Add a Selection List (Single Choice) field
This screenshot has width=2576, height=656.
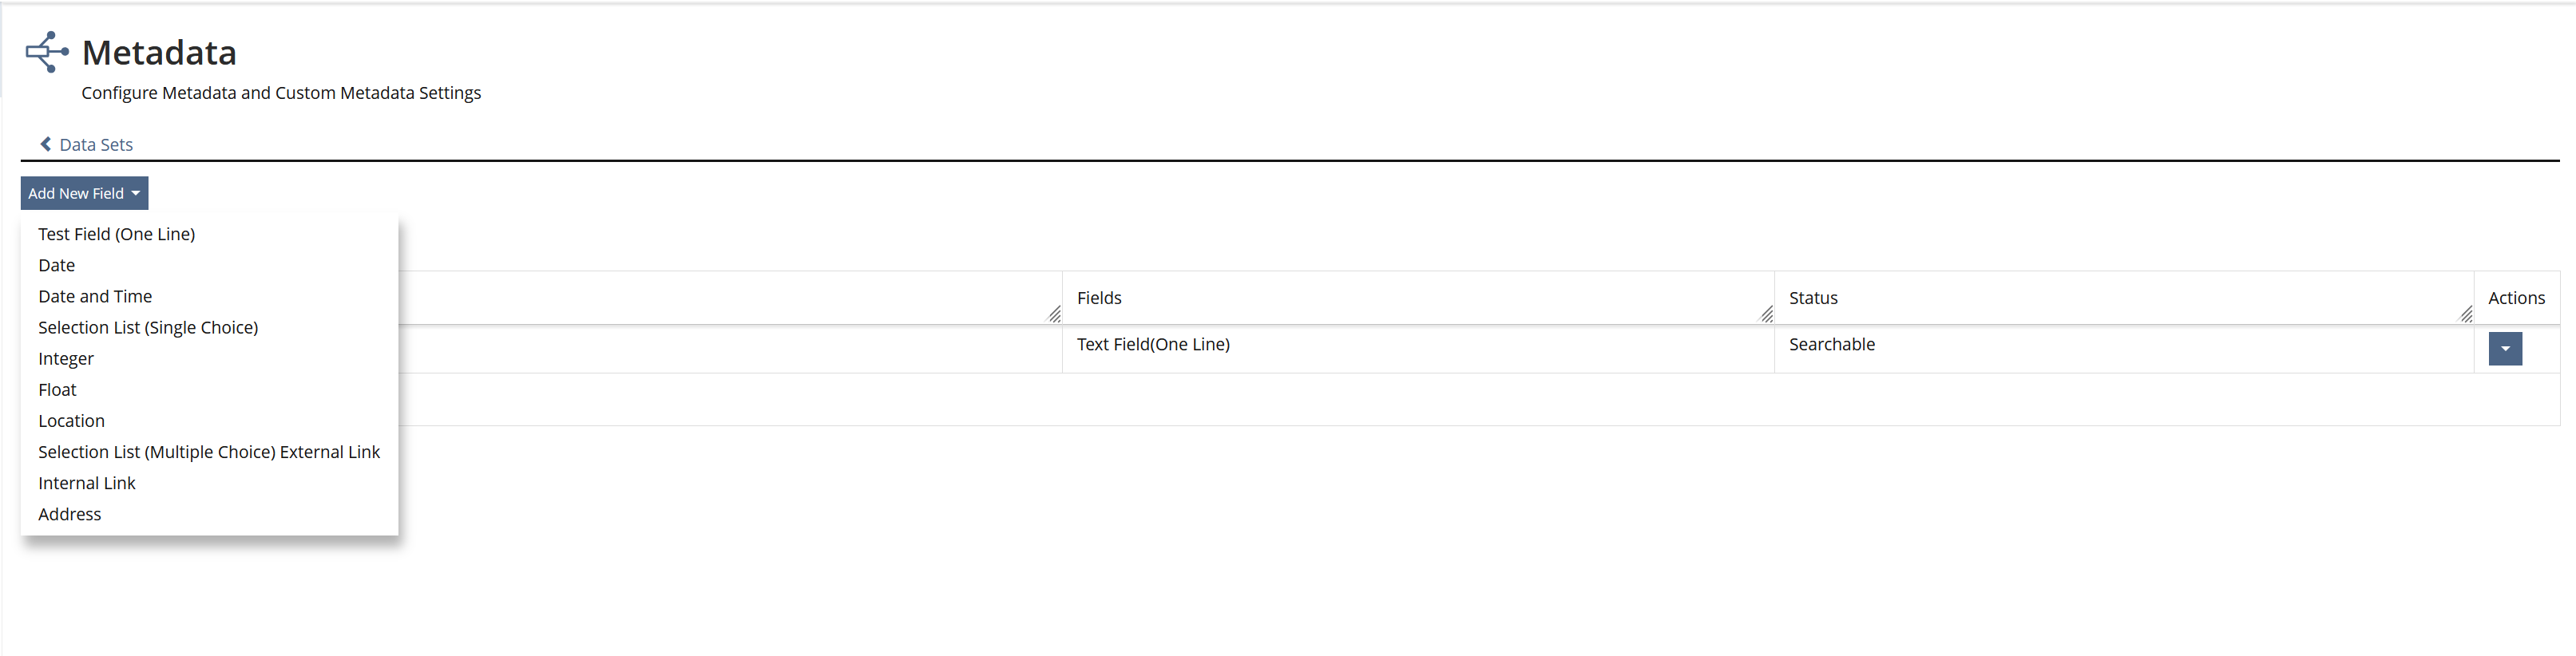pyautogui.click(x=148, y=327)
